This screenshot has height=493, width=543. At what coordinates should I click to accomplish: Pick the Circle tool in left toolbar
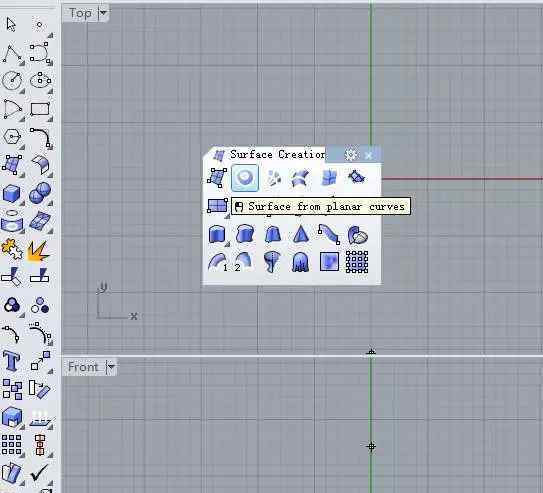coord(12,80)
